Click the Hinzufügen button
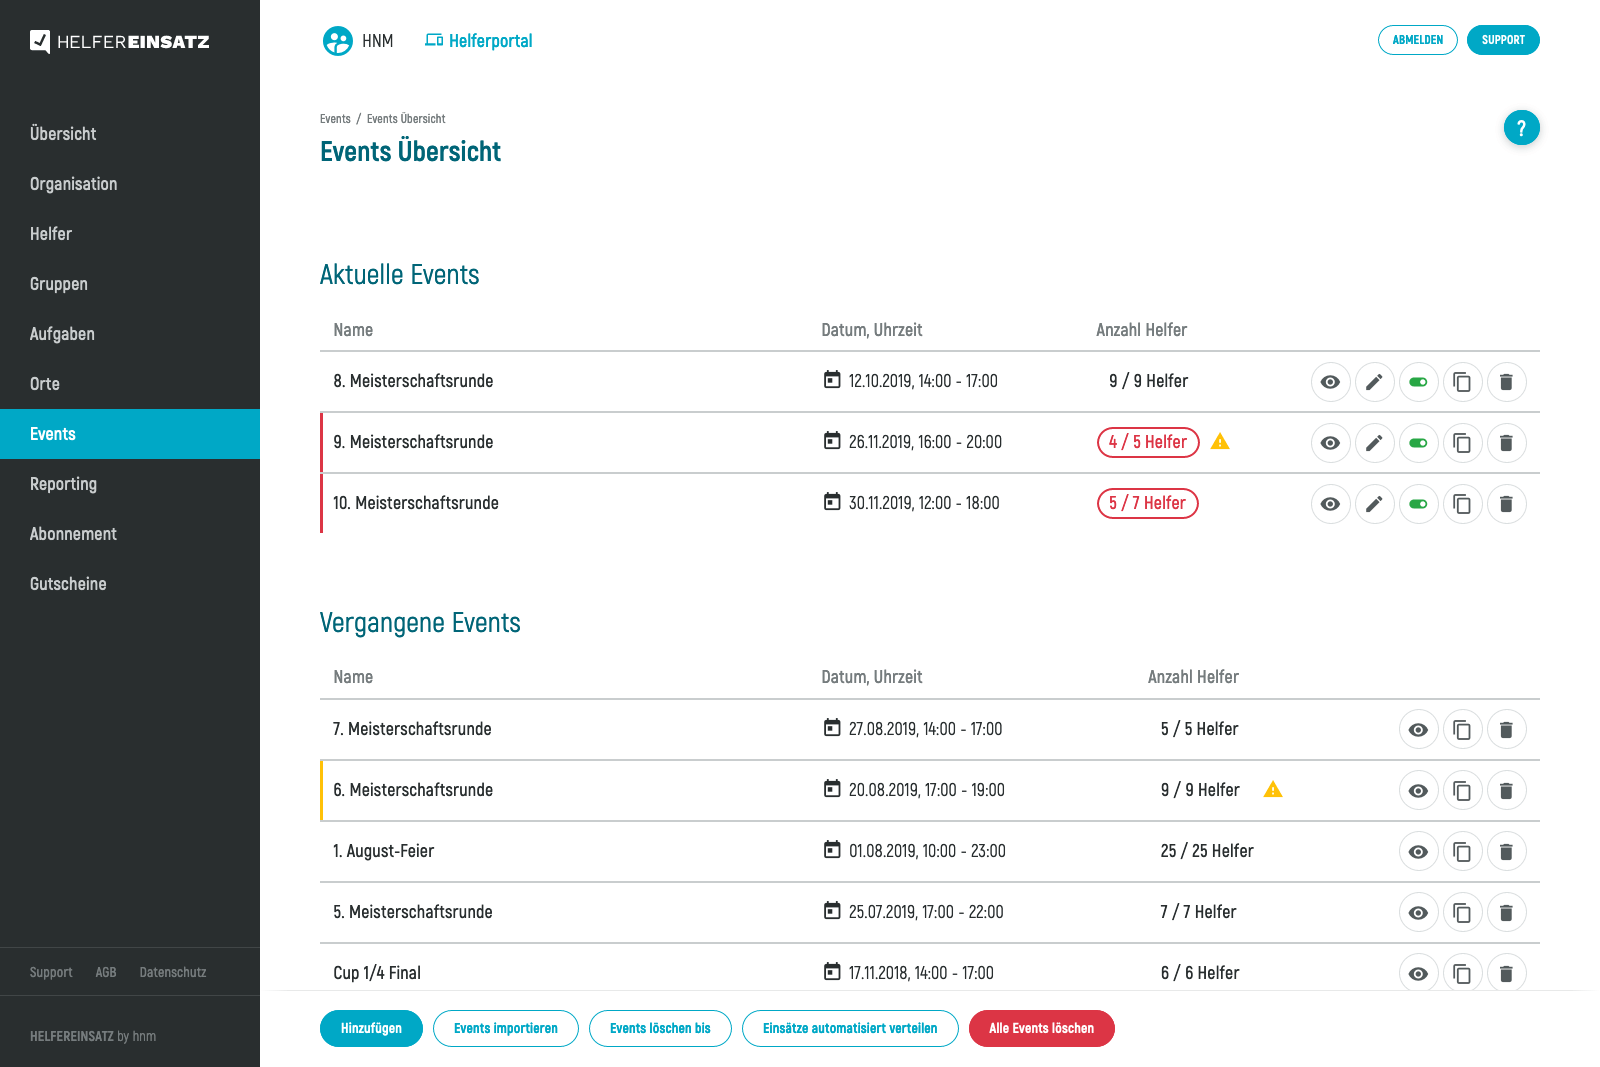 pos(371,1028)
